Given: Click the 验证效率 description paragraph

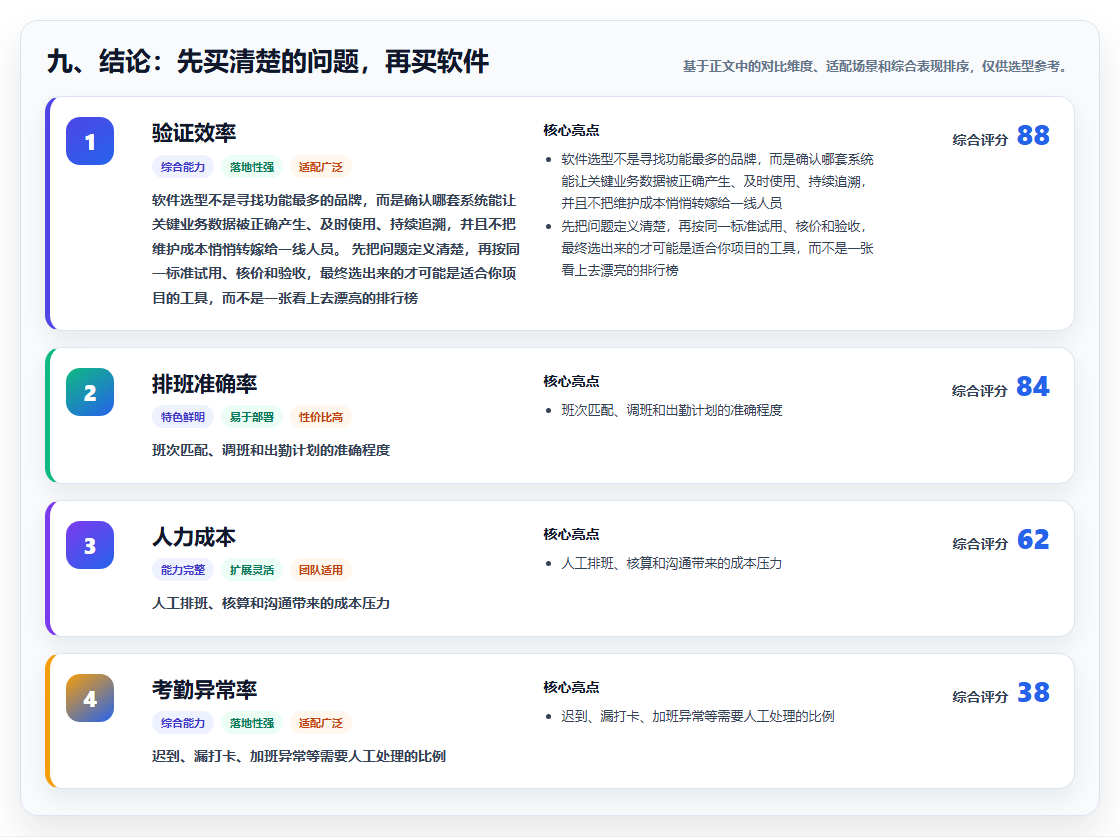Looking at the screenshot, I should point(336,249).
